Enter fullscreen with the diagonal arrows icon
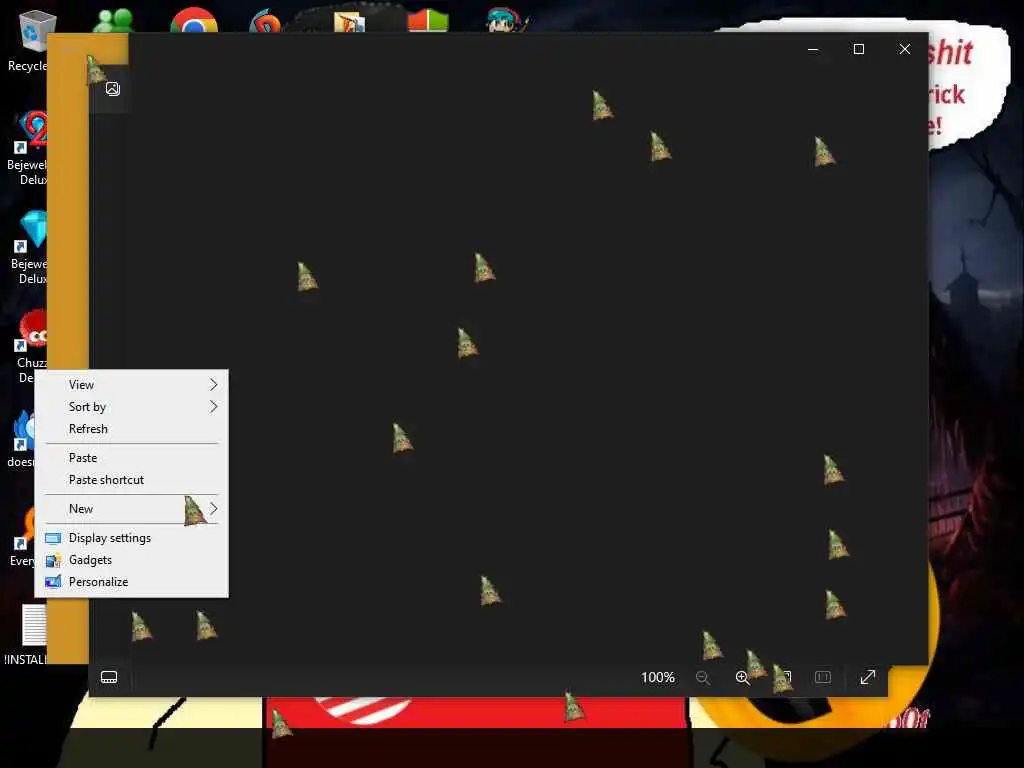 pos(867,677)
